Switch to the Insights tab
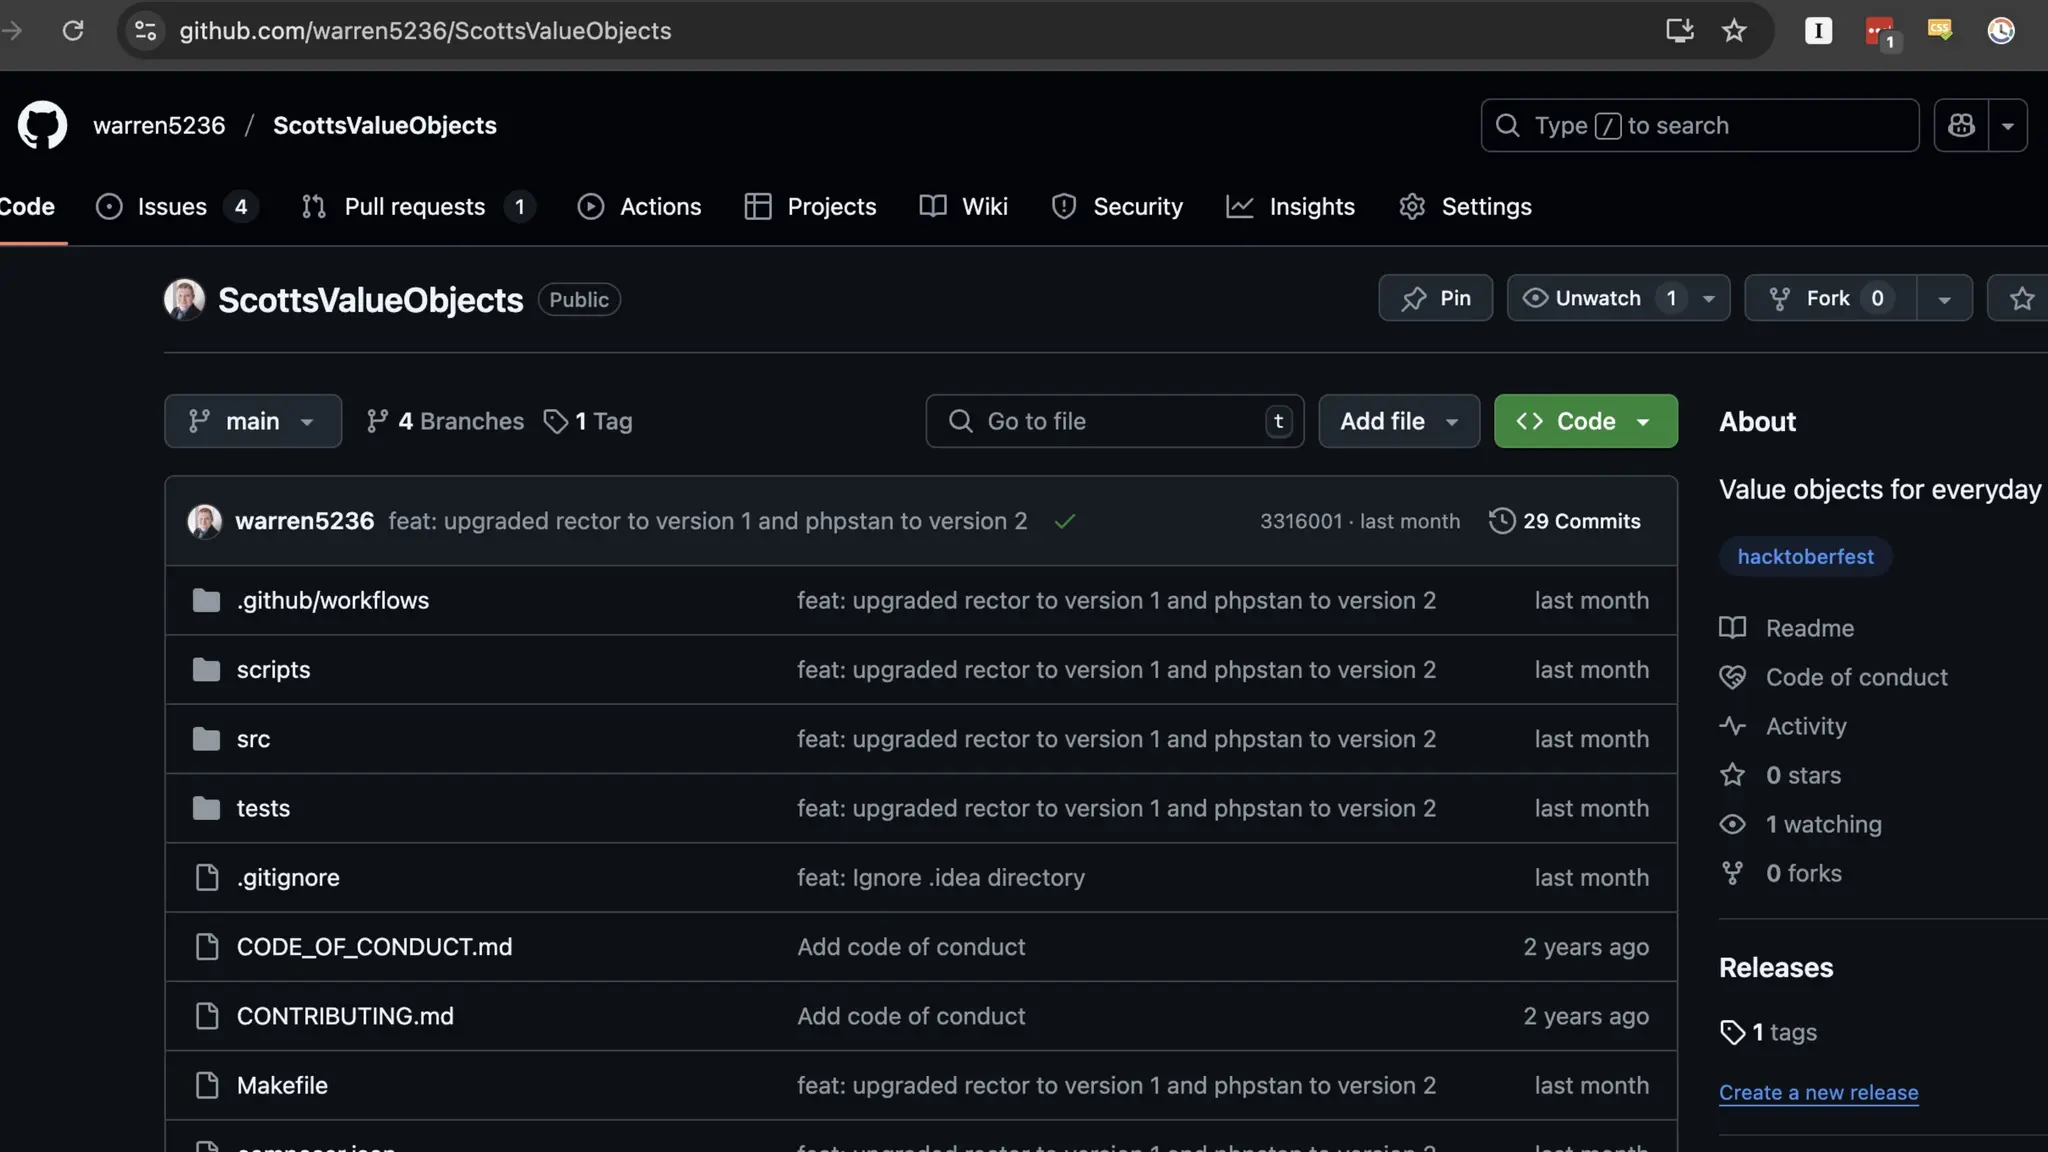2048x1152 pixels. click(1291, 206)
